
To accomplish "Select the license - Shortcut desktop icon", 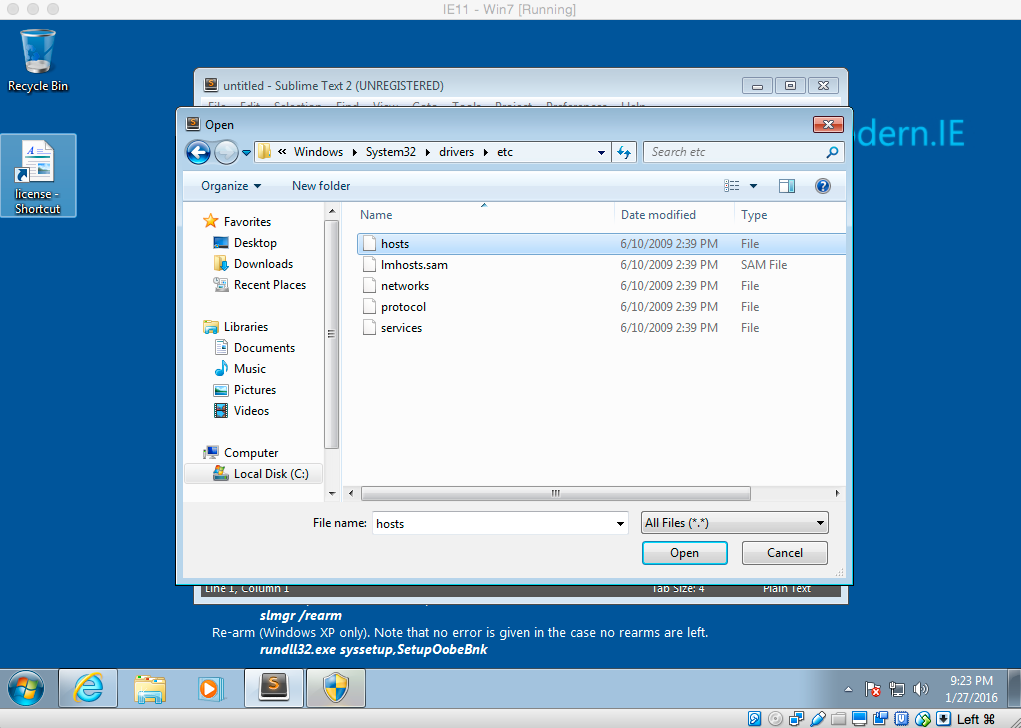I will (38, 176).
